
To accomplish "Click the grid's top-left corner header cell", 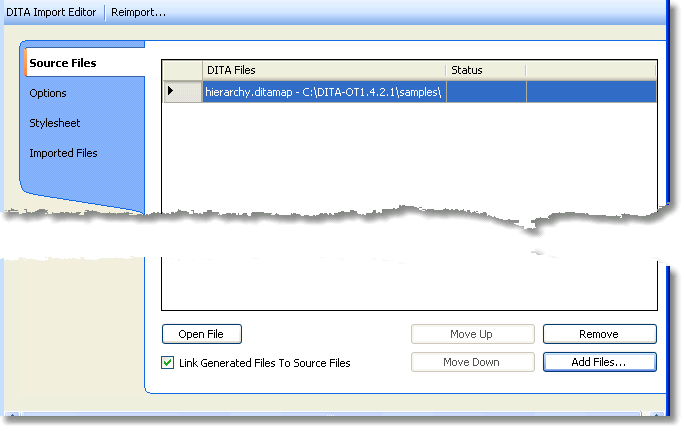I will tap(181, 70).
